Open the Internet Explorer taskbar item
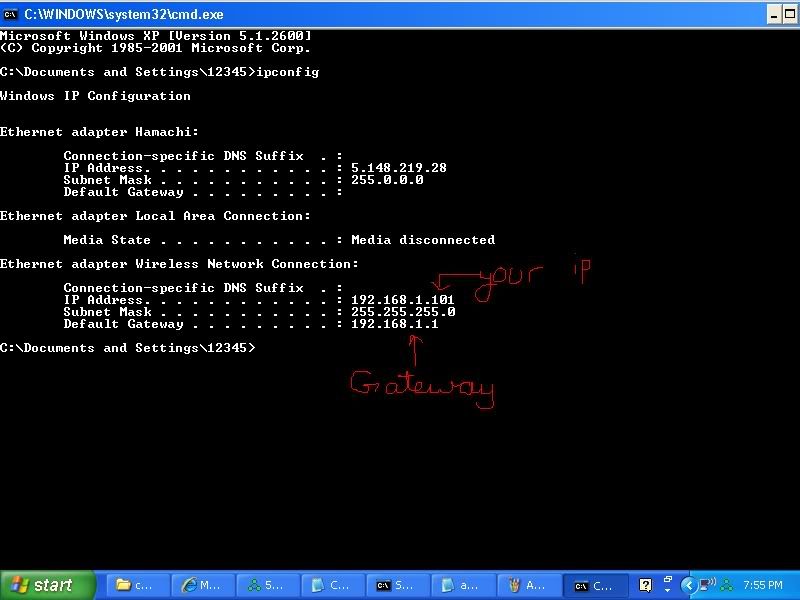Viewport: 800px width, 600px height. click(x=201, y=586)
